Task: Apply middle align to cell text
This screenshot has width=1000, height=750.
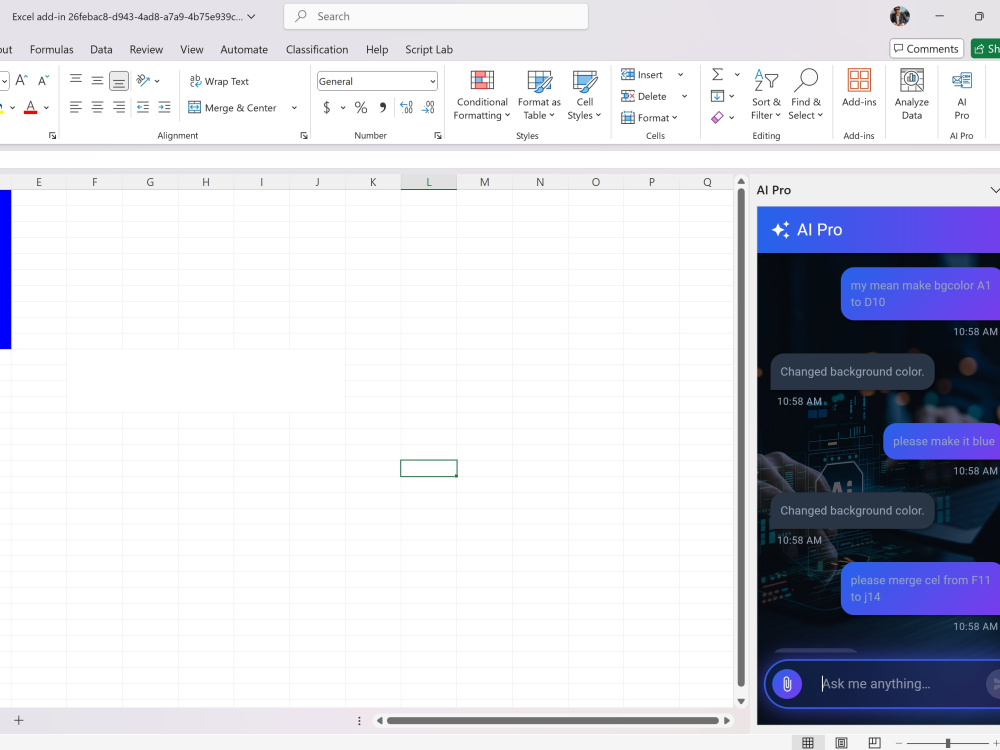Action: 97,80
